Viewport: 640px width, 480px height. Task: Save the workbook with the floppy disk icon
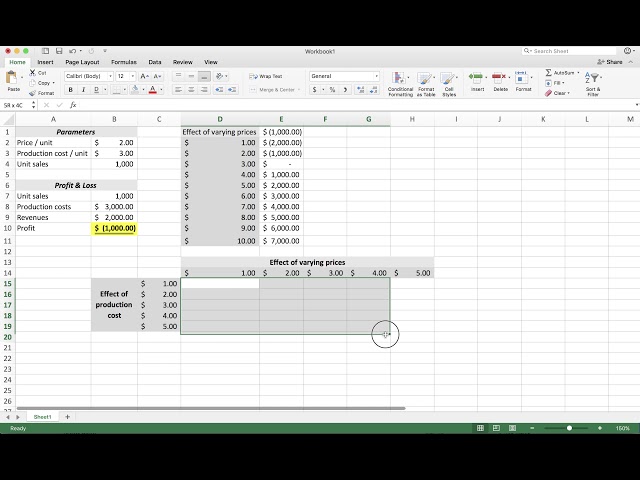[x=59, y=51]
